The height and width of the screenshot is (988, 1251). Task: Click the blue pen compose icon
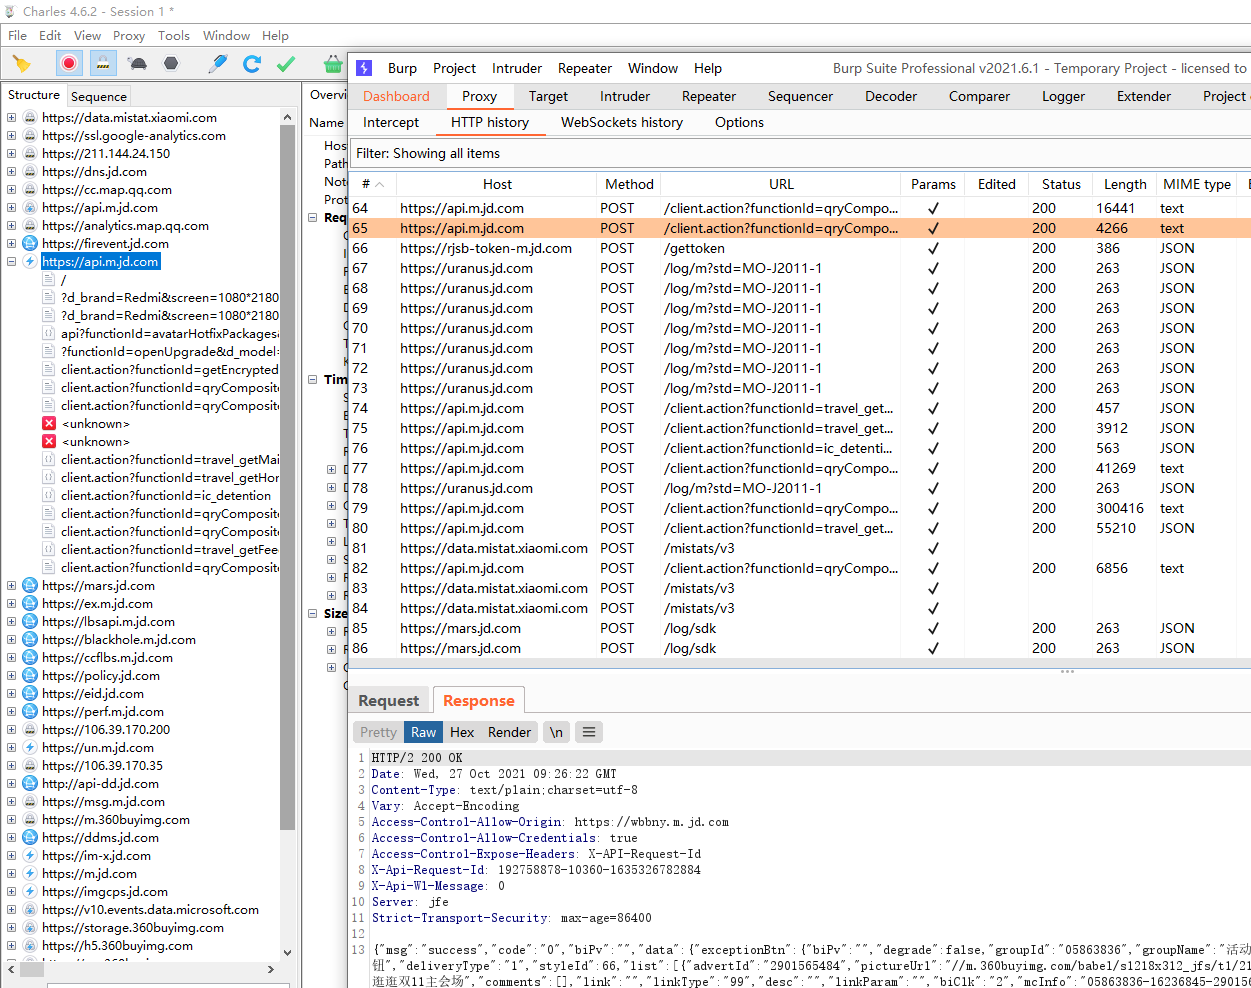[218, 64]
